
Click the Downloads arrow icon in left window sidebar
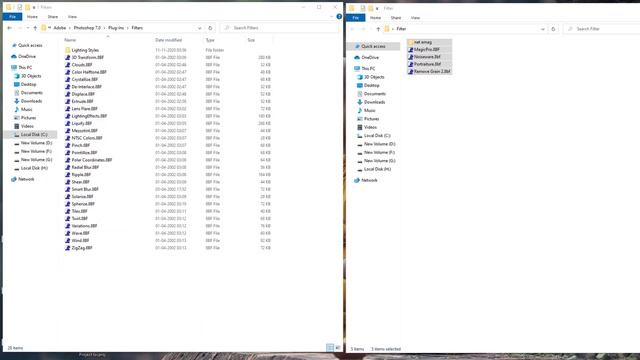17,101
